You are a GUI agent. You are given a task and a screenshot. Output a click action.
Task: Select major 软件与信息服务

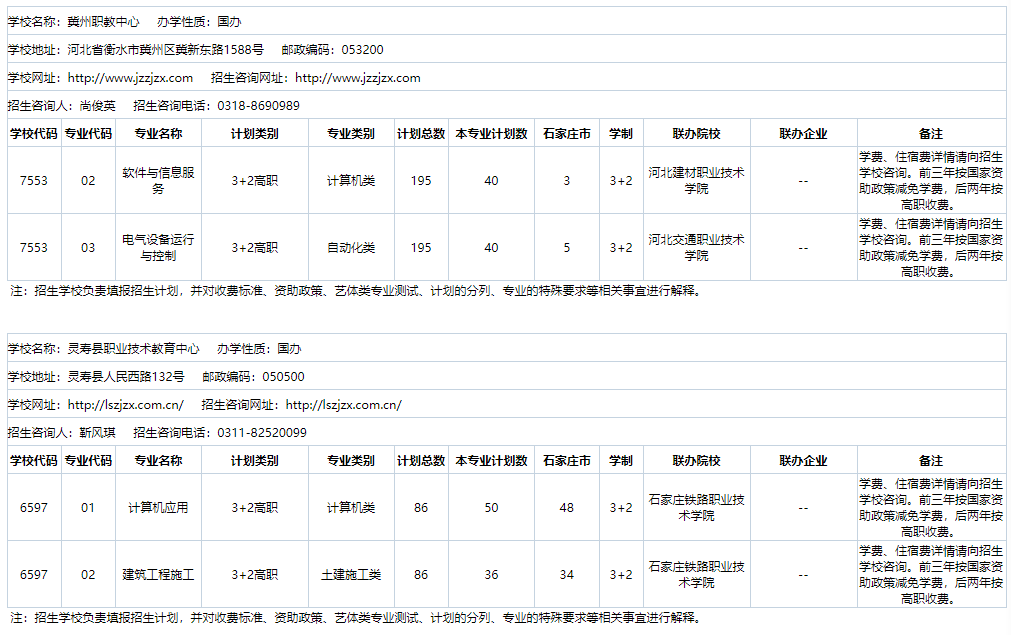[157, 181]
